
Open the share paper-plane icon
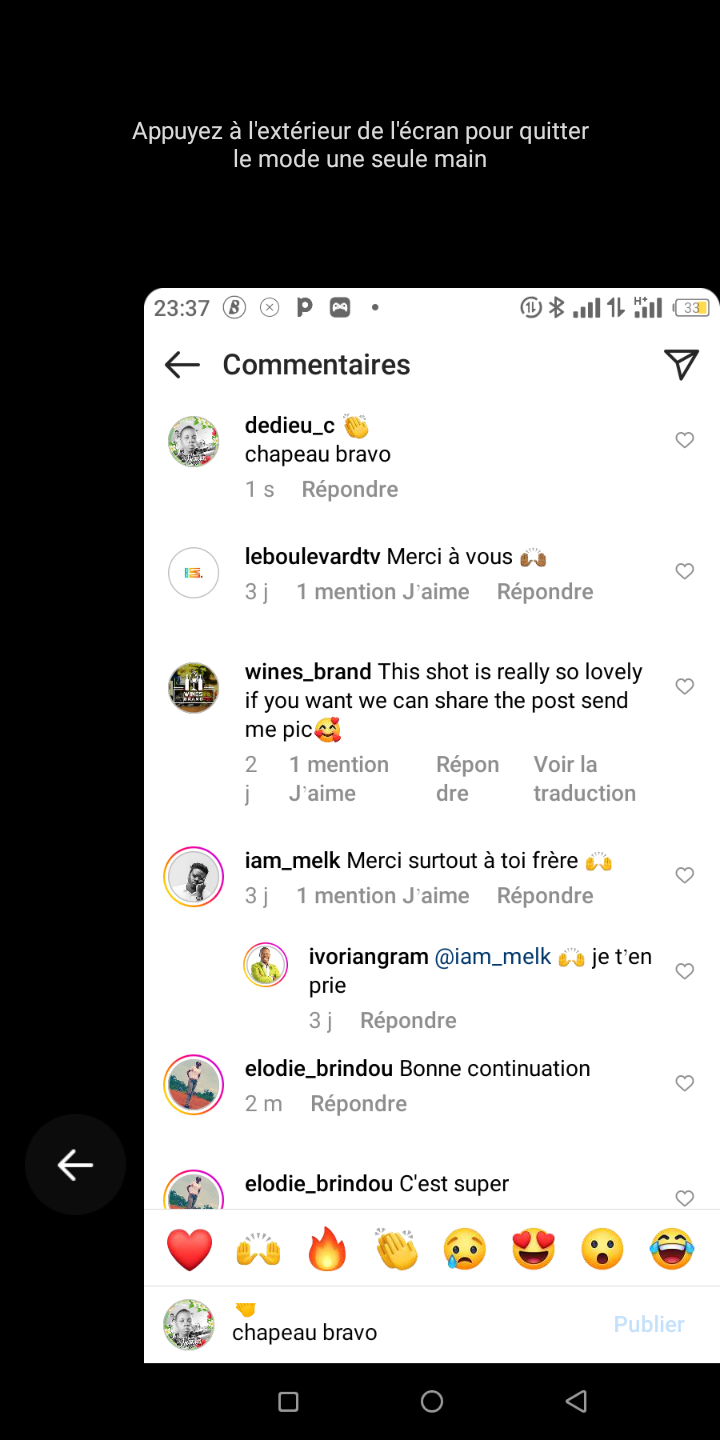[x=681, y=365]
